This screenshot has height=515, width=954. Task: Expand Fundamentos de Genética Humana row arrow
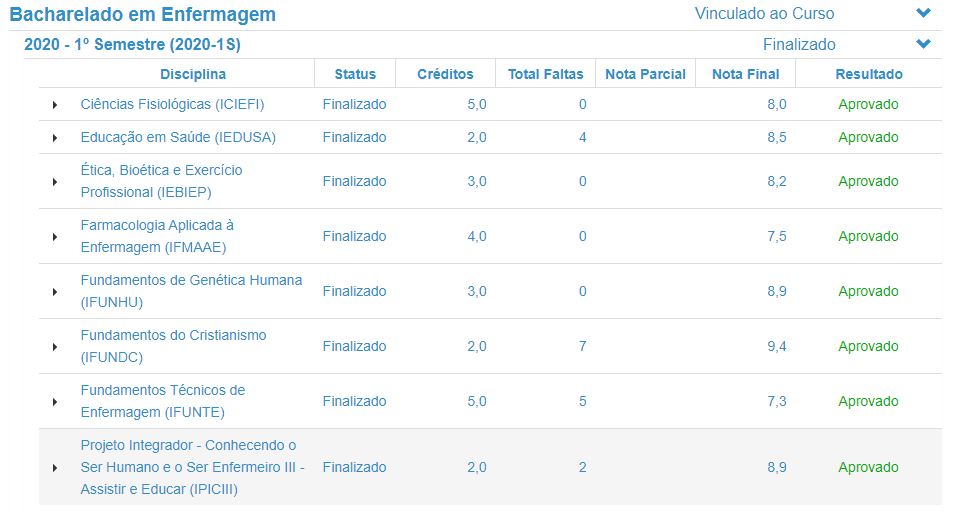coord(55,292)
